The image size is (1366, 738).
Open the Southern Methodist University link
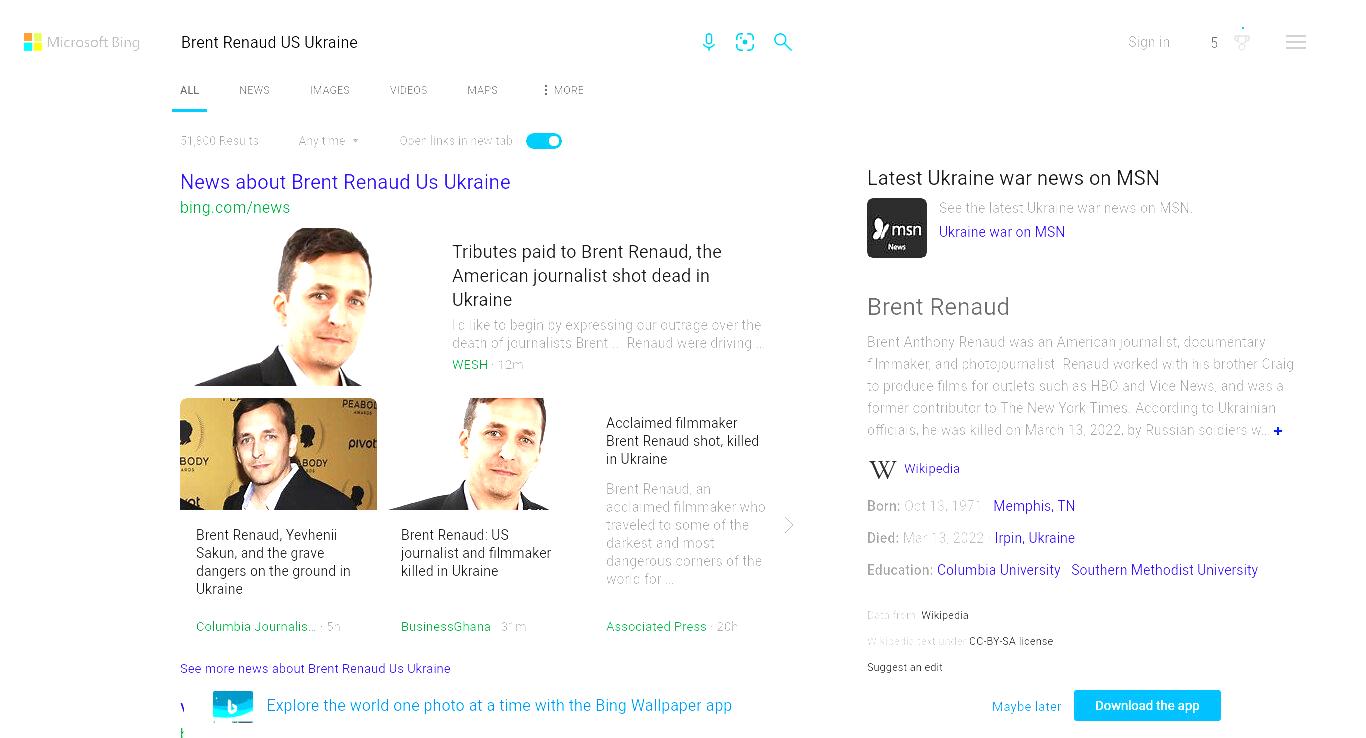[x=1164, y=570]
